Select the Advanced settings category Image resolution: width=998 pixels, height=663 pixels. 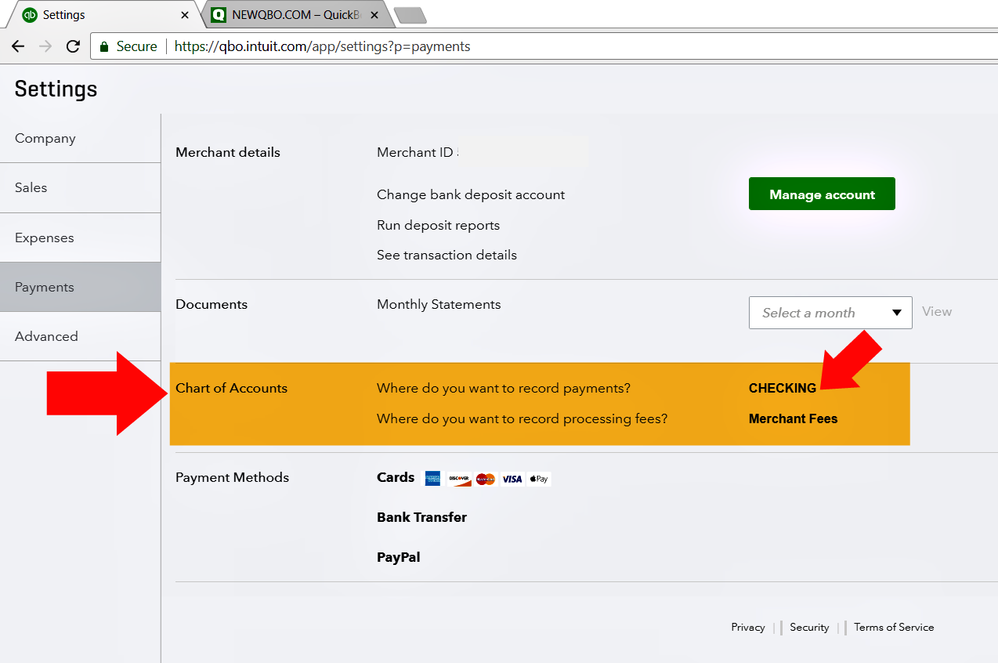coord(47,336)
